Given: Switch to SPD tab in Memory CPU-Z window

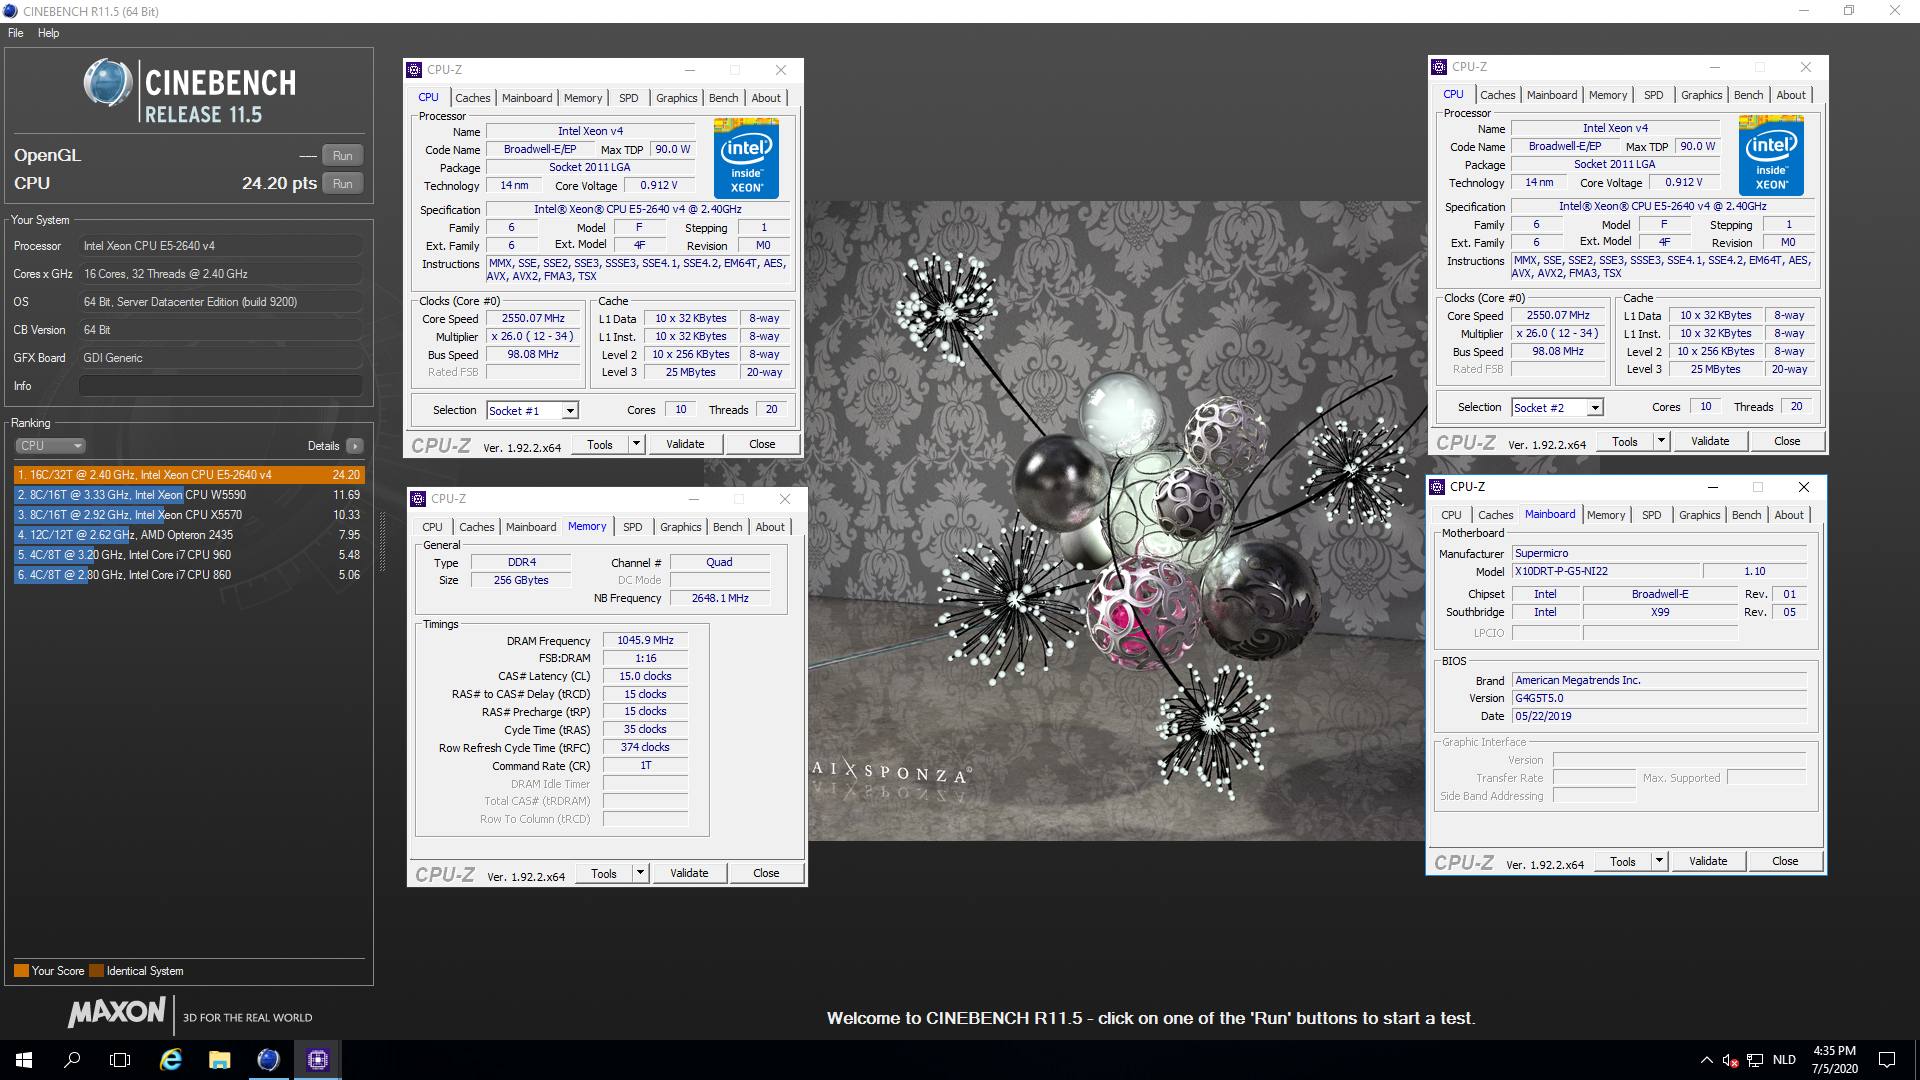Looking at the screenshot, I should click(x=633, y=527).
